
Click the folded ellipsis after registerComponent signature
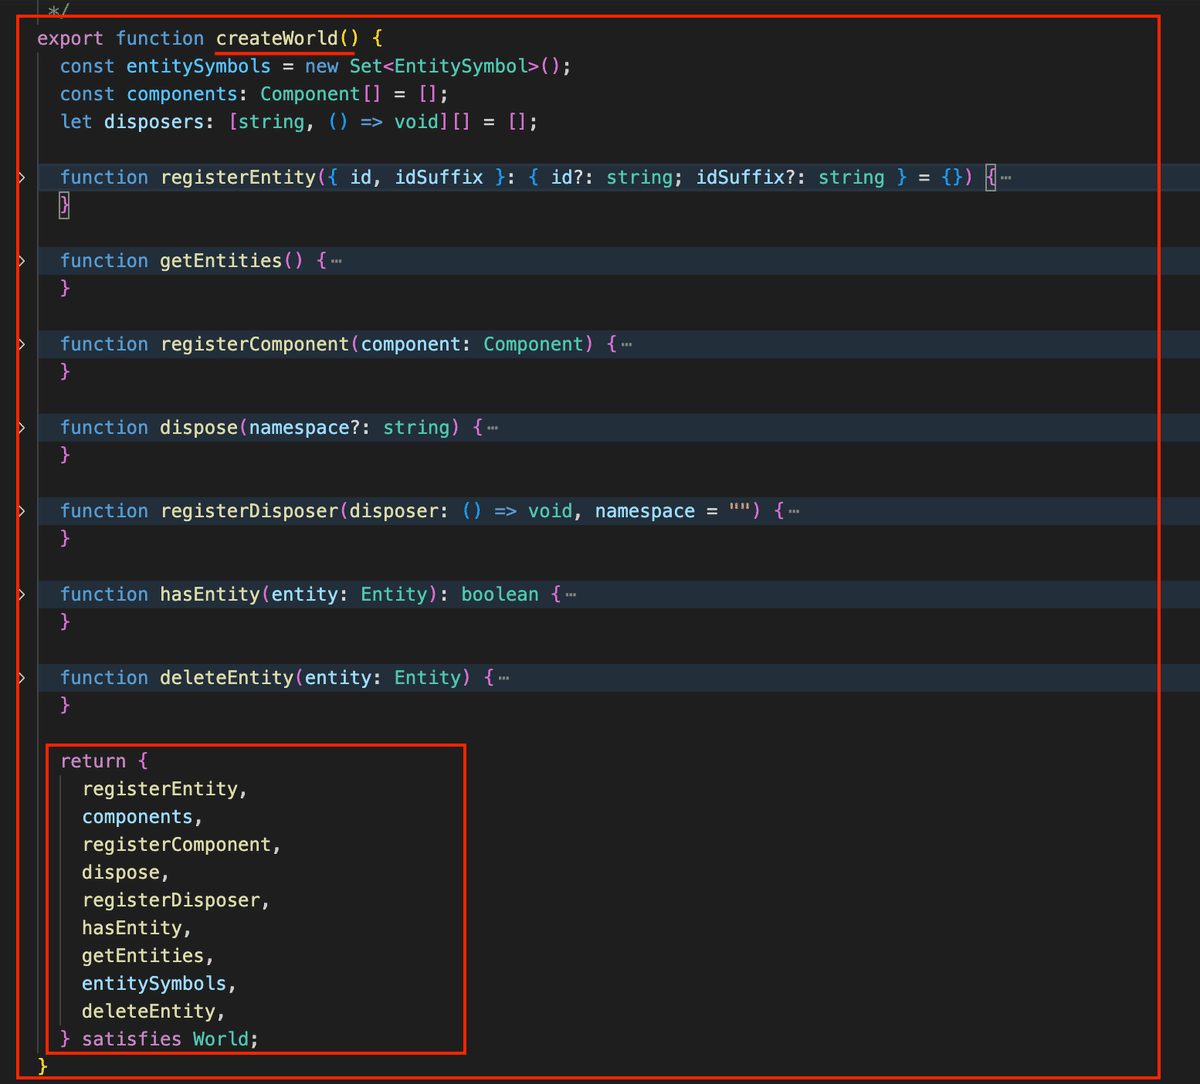(x=626, y=345)
